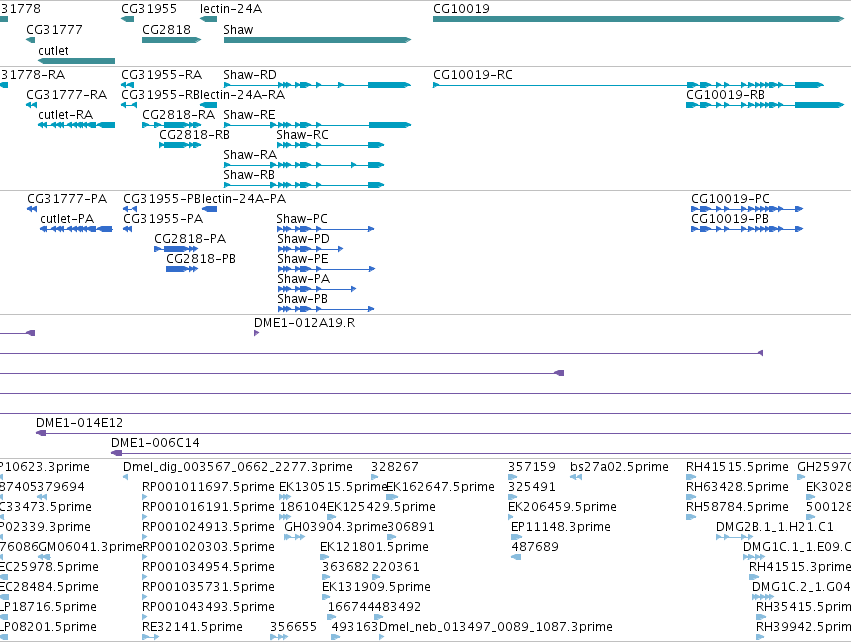851x642 pixels.
Task: Click the RP001011697.5prime EST label
Action: point(208,487)
